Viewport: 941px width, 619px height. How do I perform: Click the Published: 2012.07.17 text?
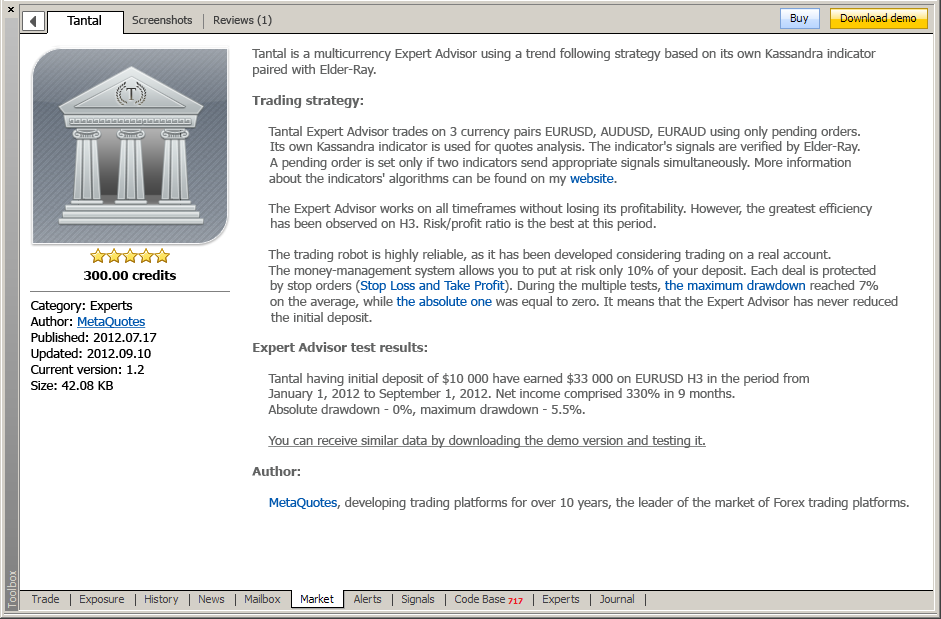(x=94, y=338)
